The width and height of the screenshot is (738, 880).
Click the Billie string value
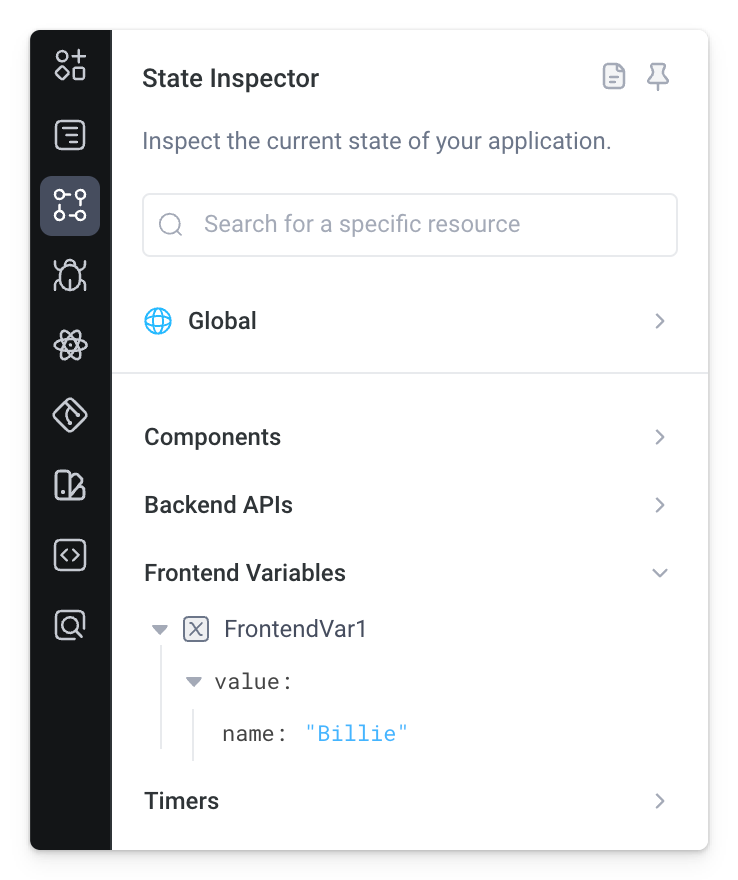(x=356, y=733)
